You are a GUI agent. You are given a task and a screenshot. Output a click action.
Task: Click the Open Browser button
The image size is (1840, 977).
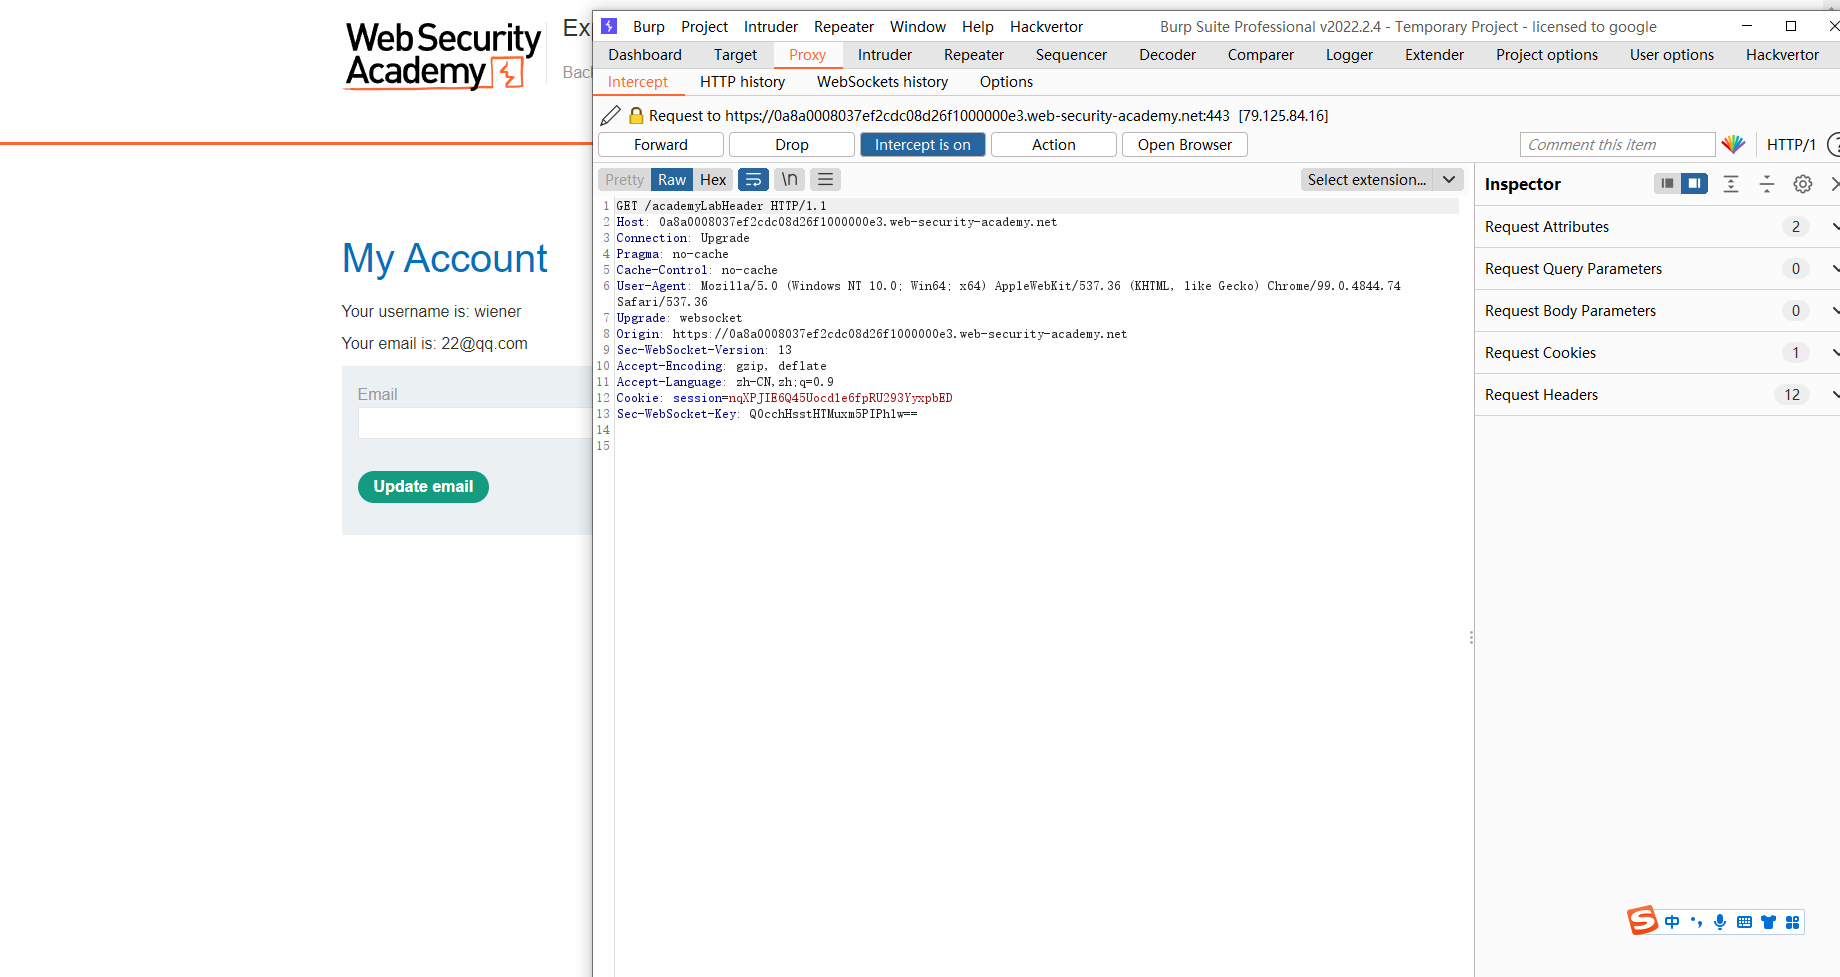1185,145
